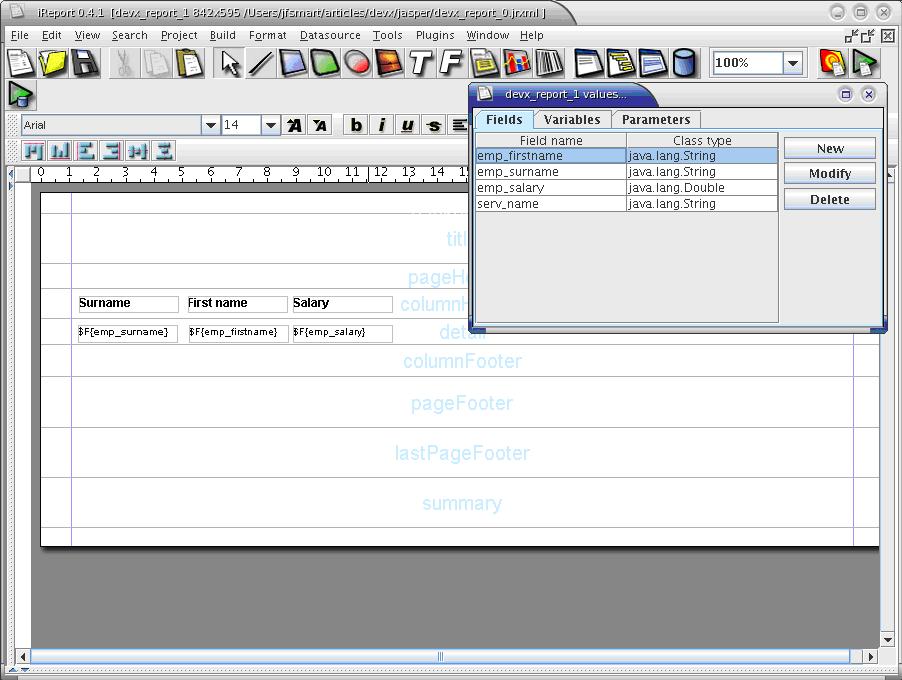Open the 100% zoom level dropdown
This screenshot has width=902, height=680.
point(792,63)
